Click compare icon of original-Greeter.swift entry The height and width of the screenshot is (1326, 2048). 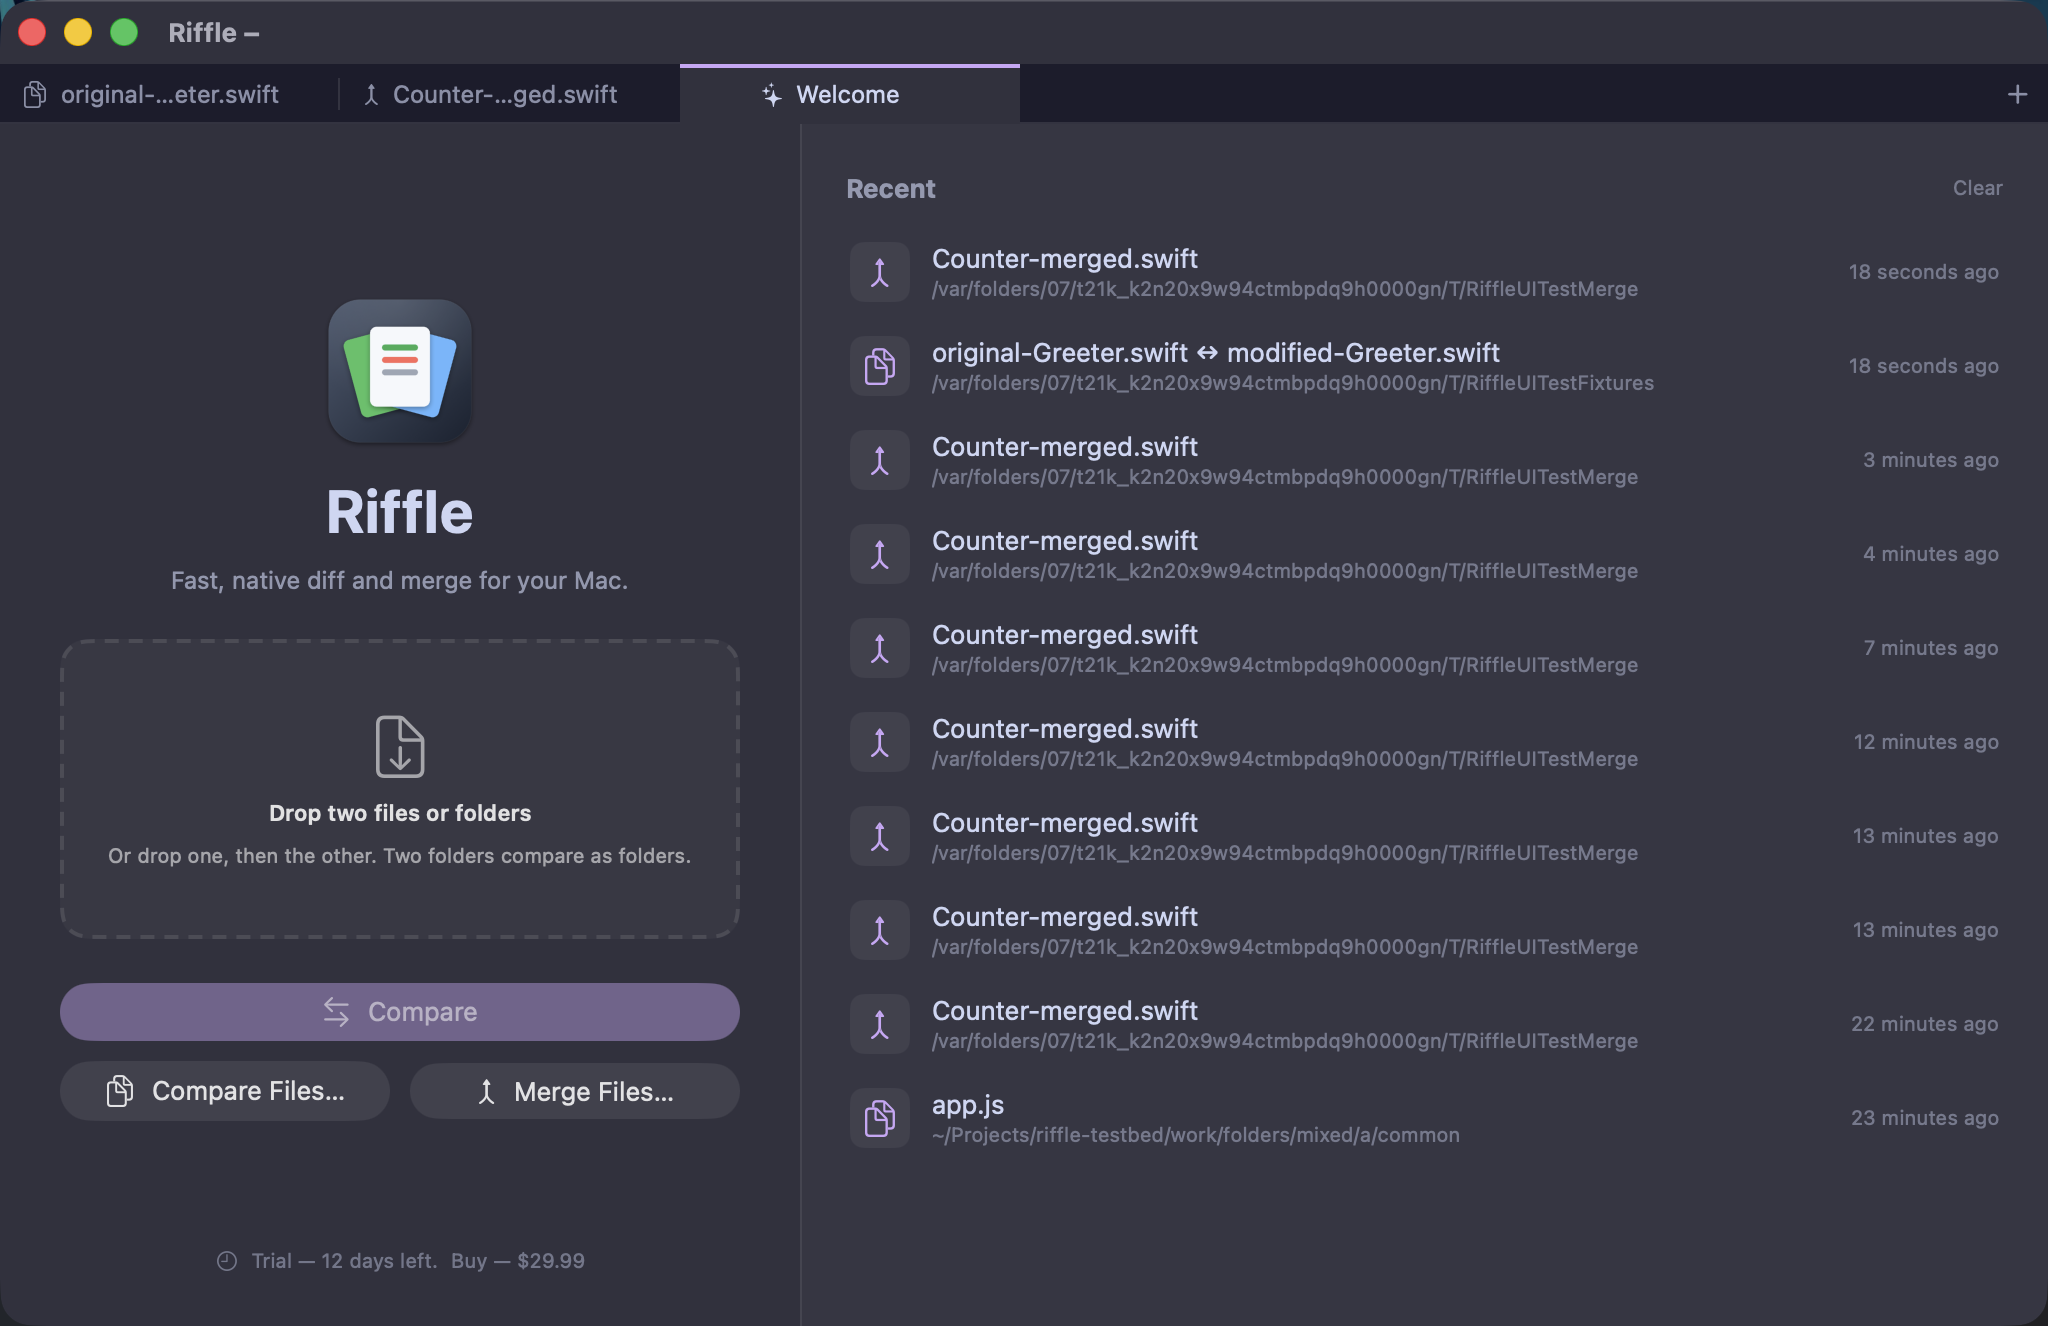[x=880, y=366]
